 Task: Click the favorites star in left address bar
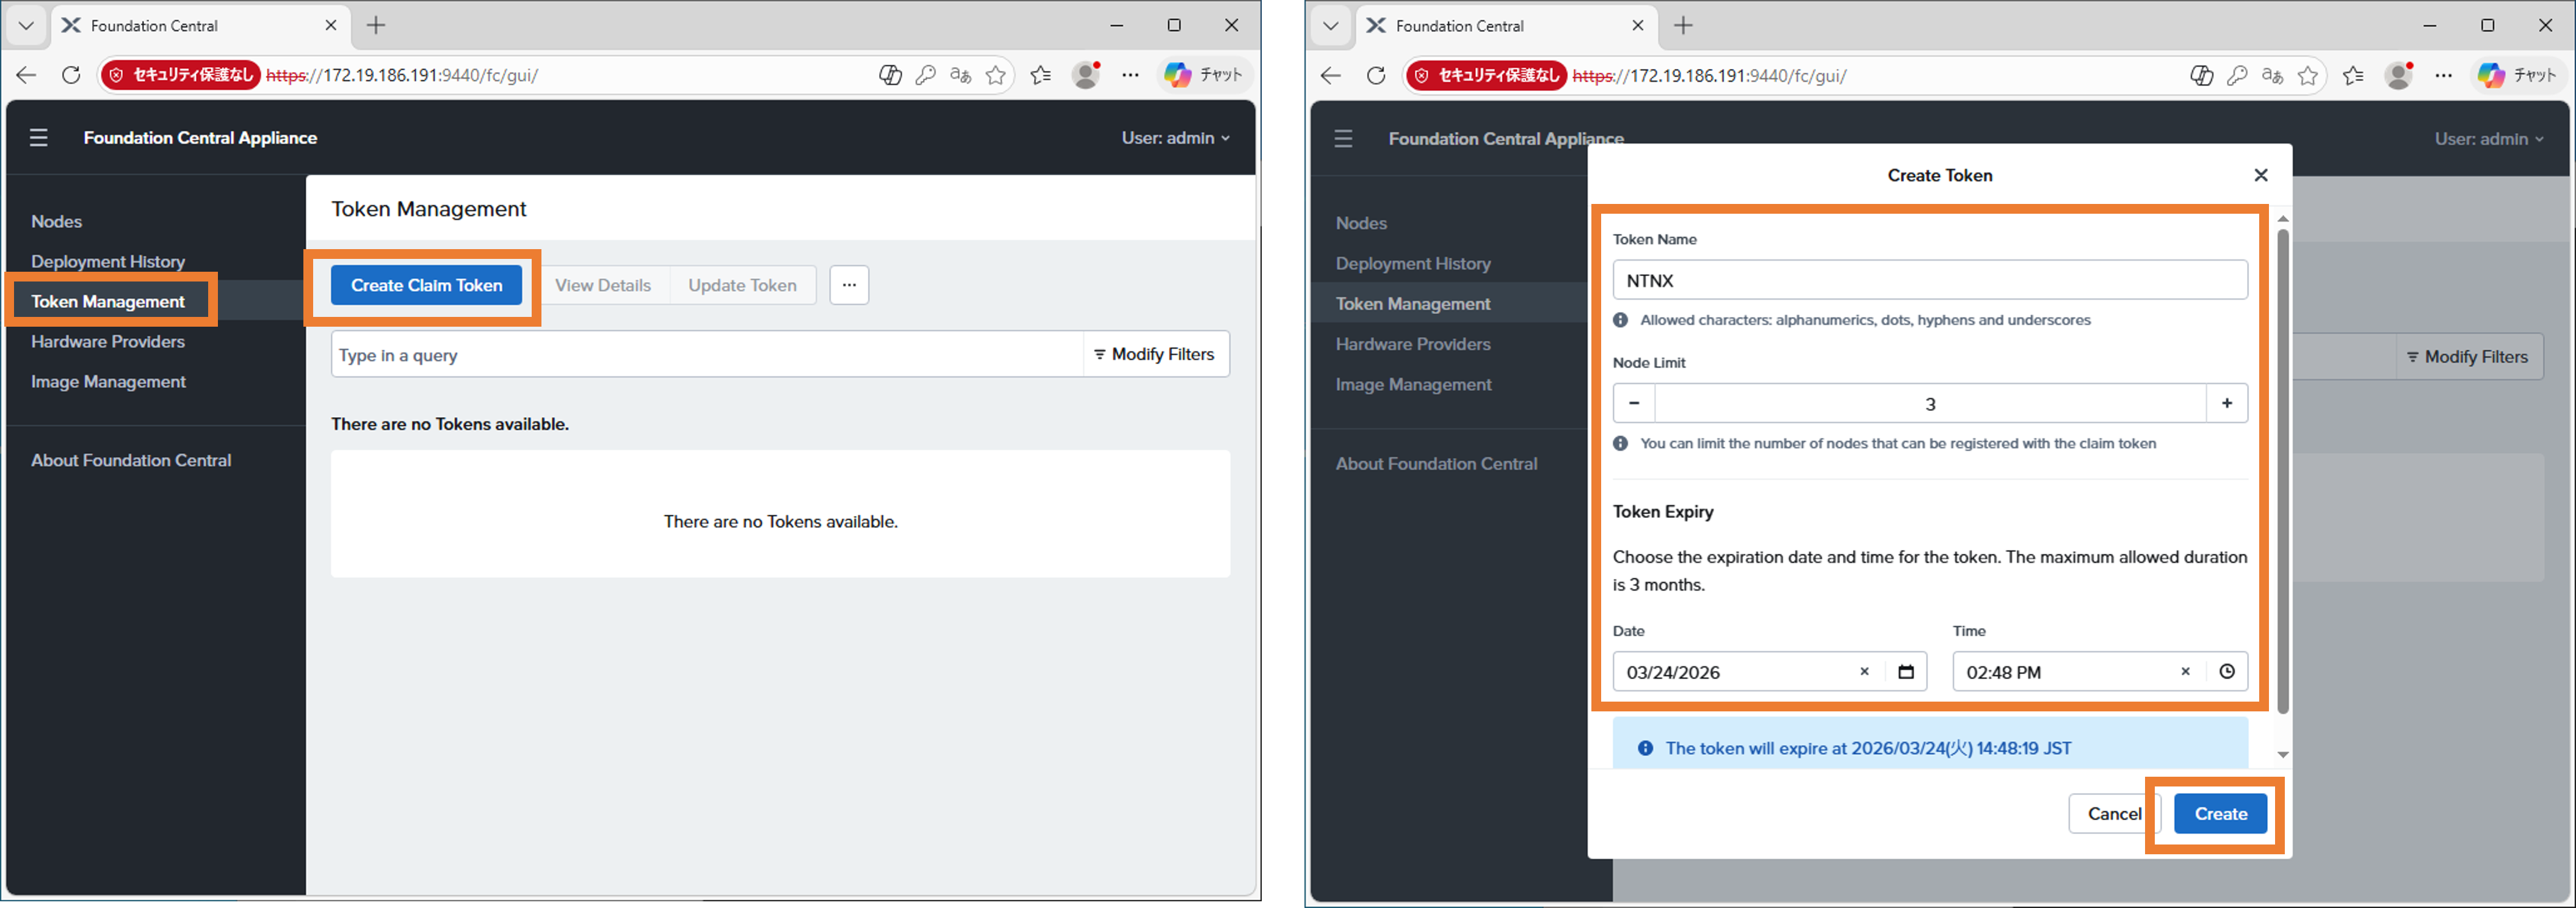coord(996,75)
